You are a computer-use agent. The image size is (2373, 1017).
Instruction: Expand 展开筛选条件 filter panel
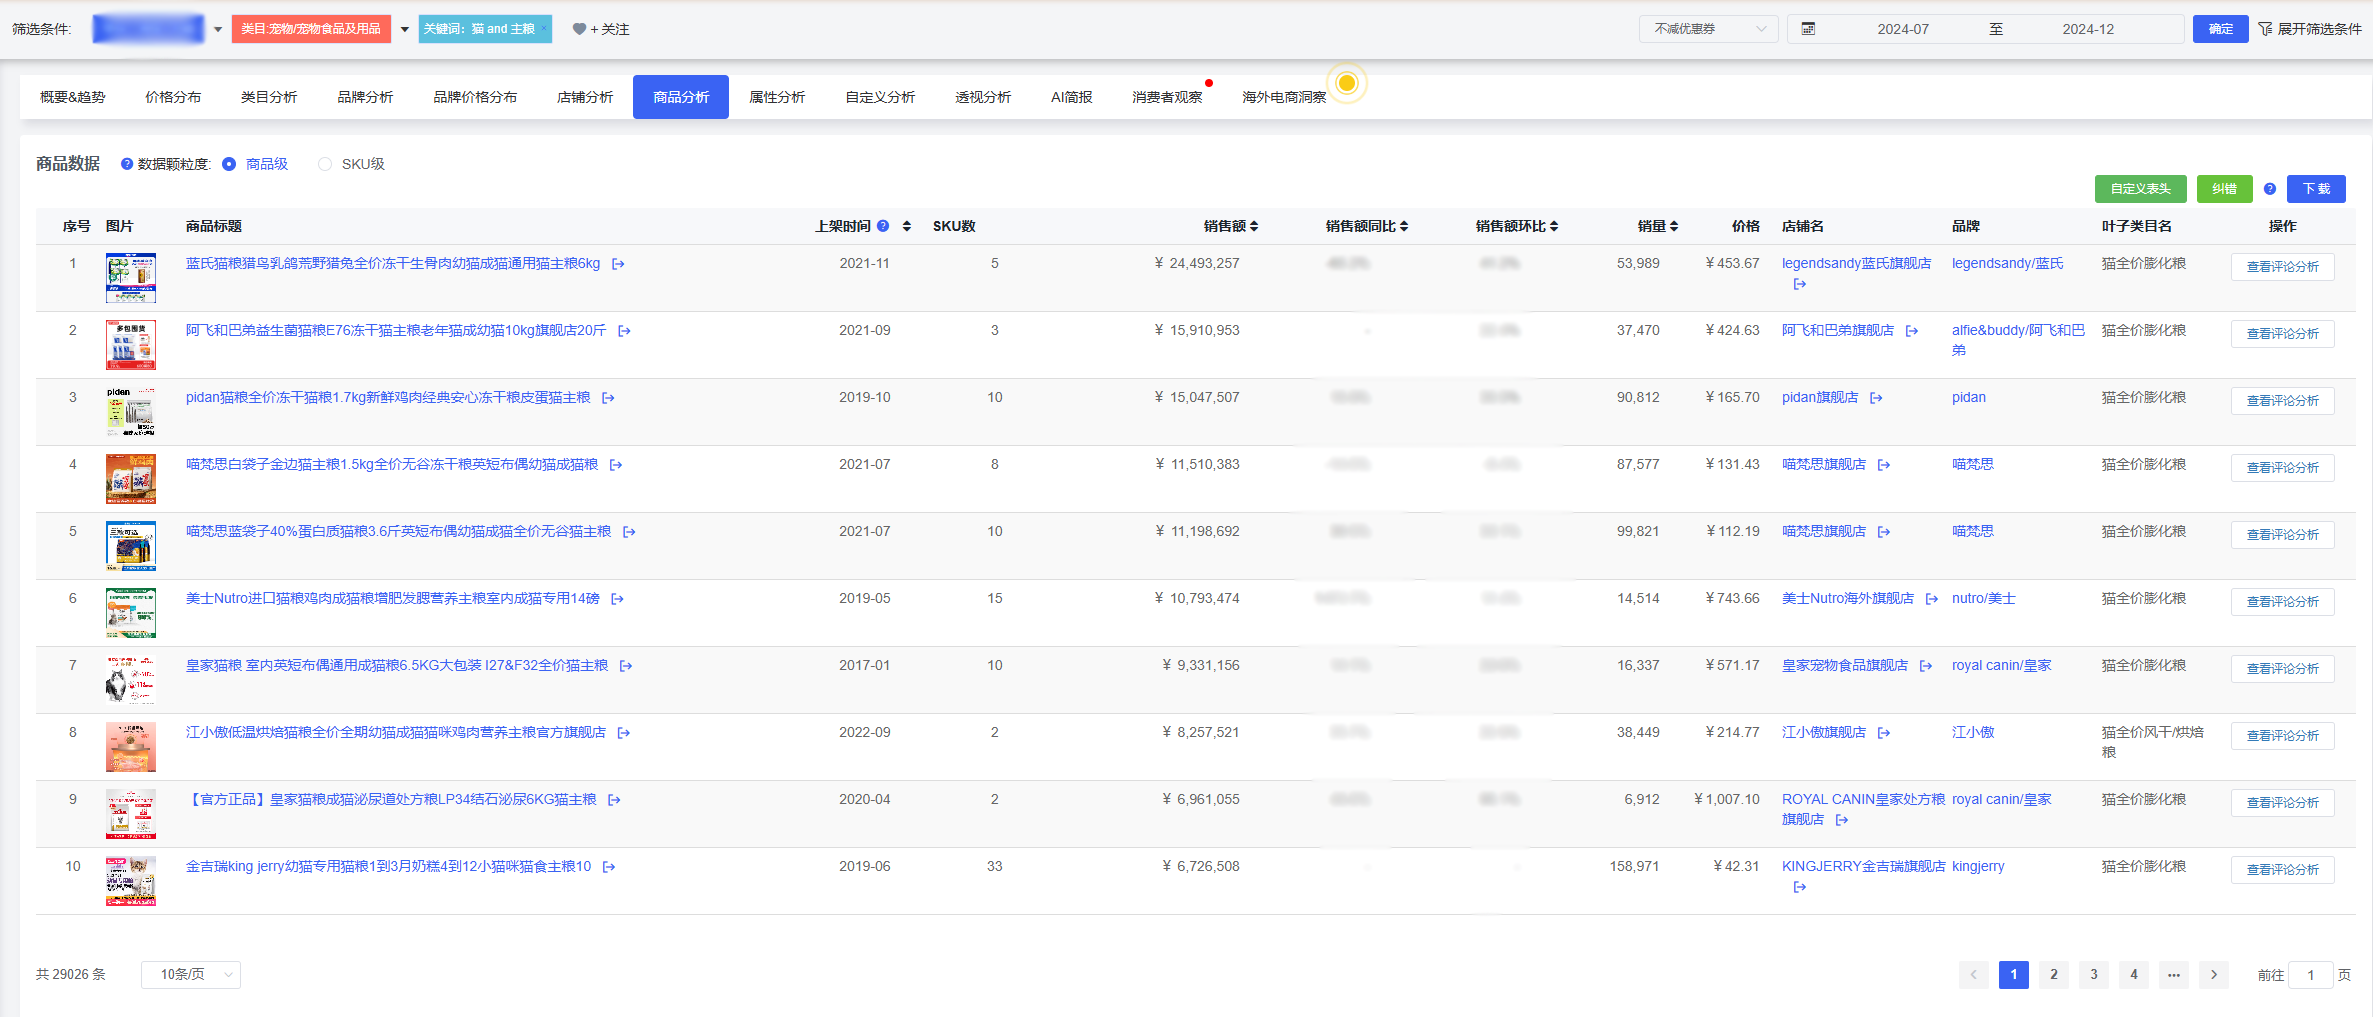tap(2311, 29)
